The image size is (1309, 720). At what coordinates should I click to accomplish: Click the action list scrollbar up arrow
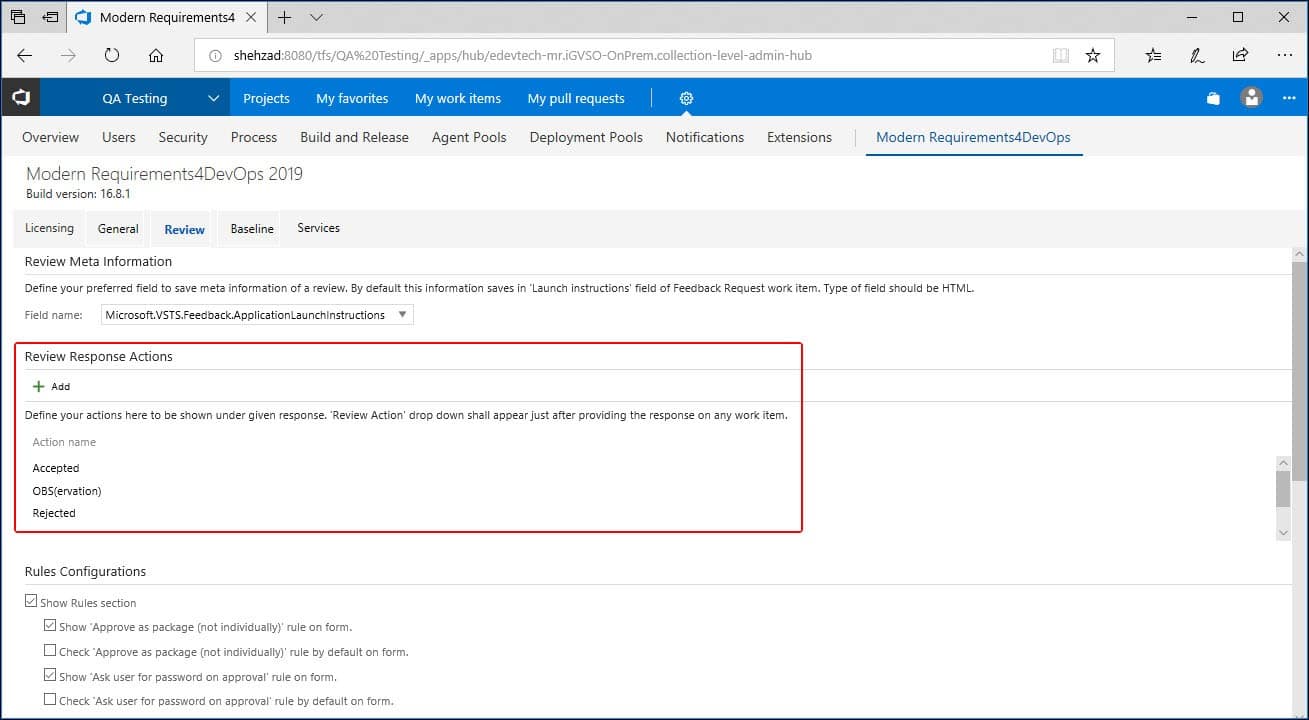[x=1284, y=463]
